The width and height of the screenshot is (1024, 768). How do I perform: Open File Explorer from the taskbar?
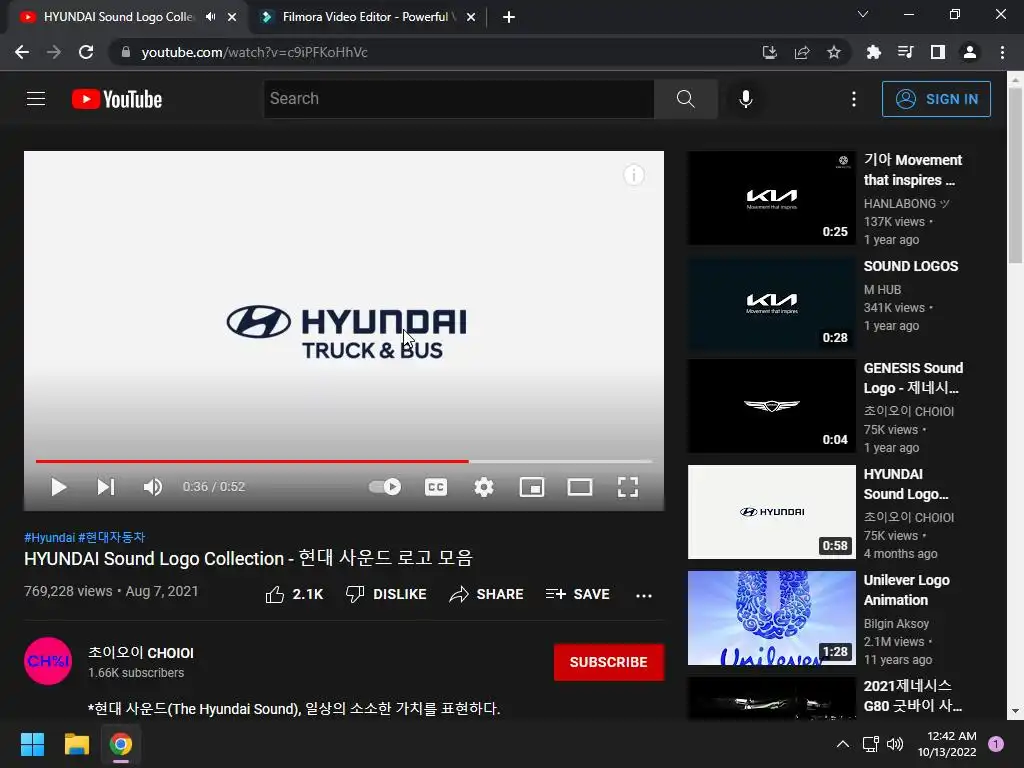click(76, 744)
